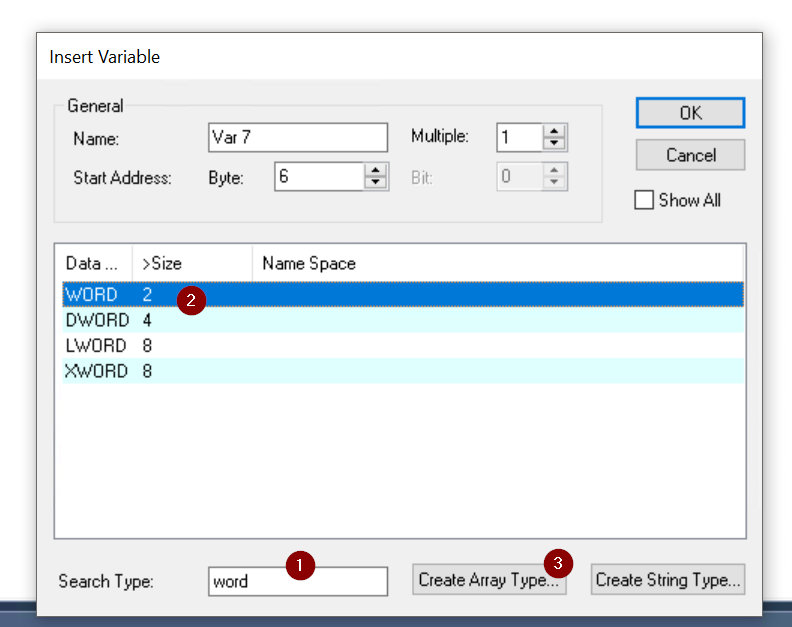Click size value 8 in LWORD row
792x627 pixels.
tap(147, 346)
